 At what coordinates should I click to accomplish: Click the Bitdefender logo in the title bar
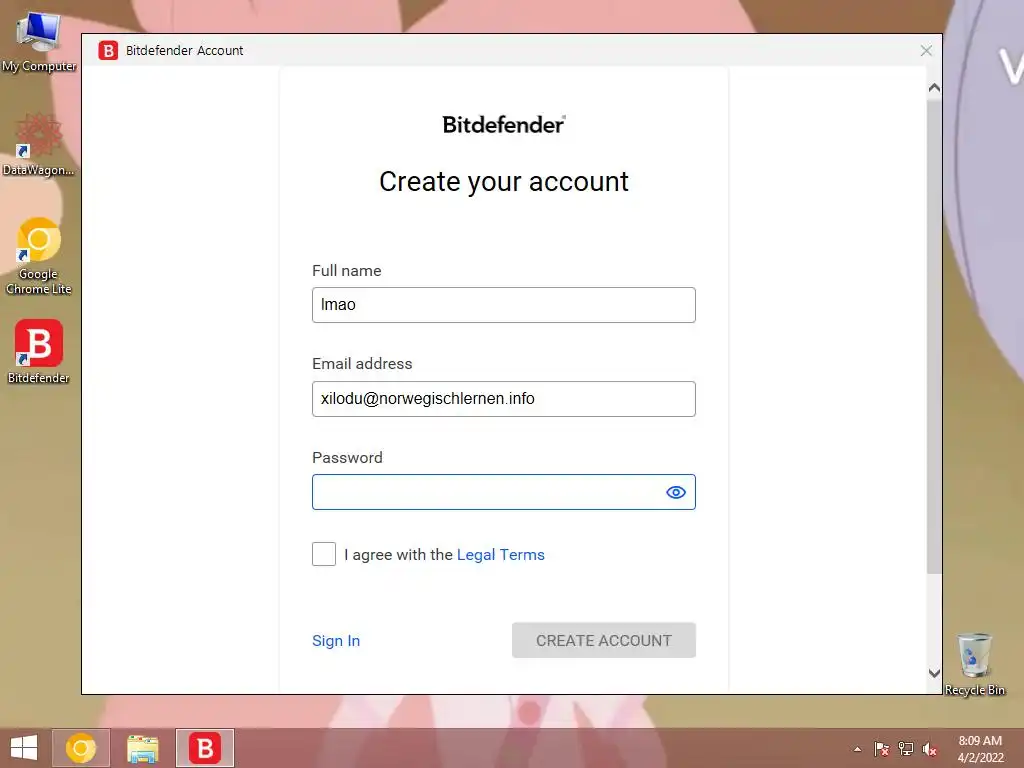pos(108,50)
